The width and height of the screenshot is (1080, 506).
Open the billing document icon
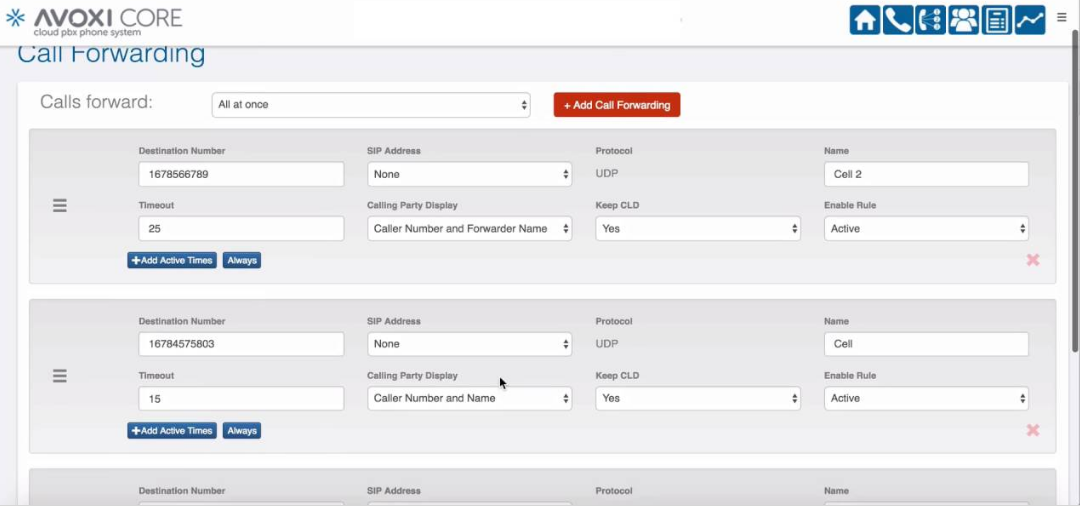tap(996, 20)
